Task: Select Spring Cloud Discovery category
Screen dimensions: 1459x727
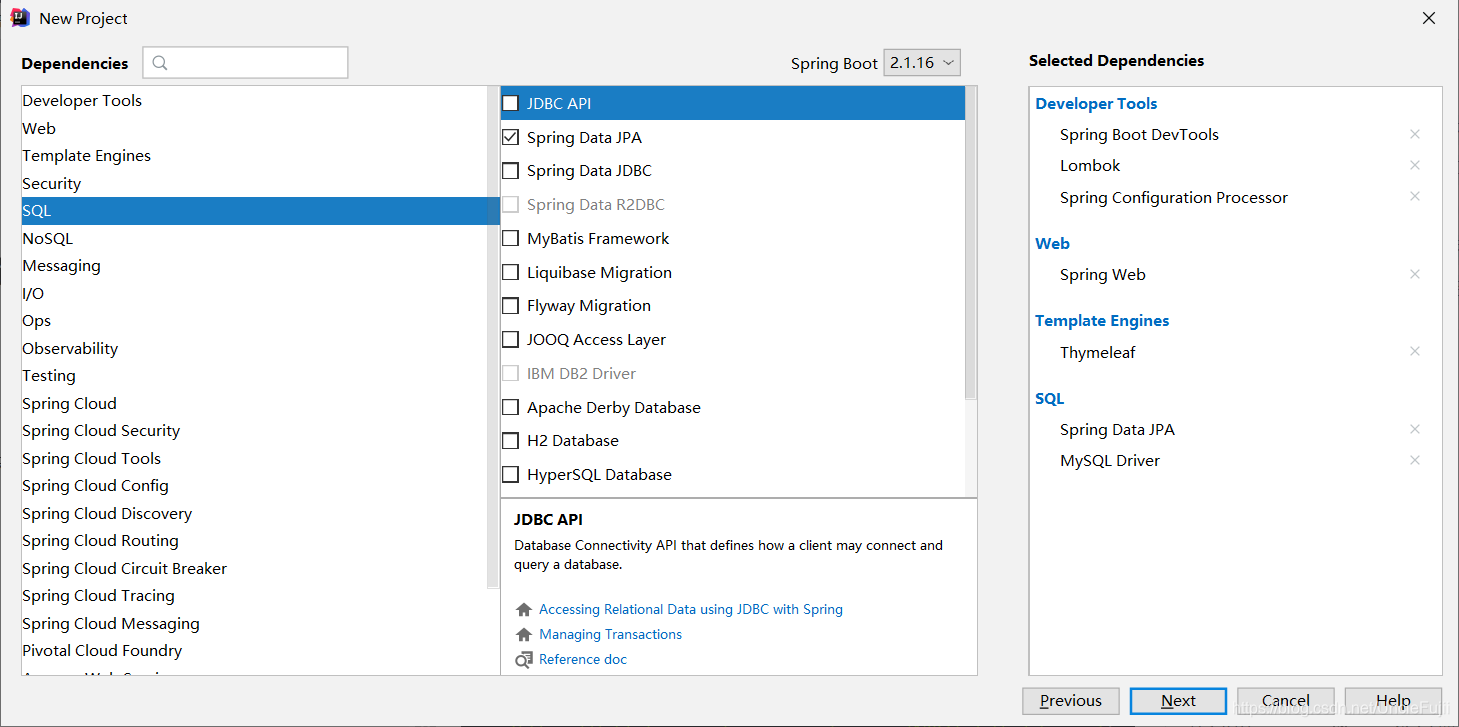Action: [x=254, y=513]
